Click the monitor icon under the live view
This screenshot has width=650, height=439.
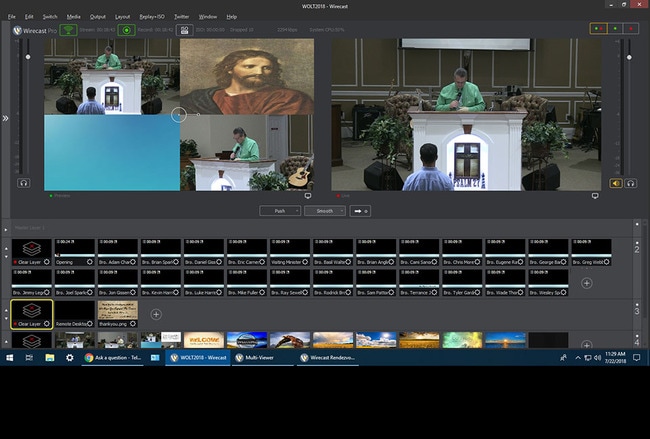(594, 196)
